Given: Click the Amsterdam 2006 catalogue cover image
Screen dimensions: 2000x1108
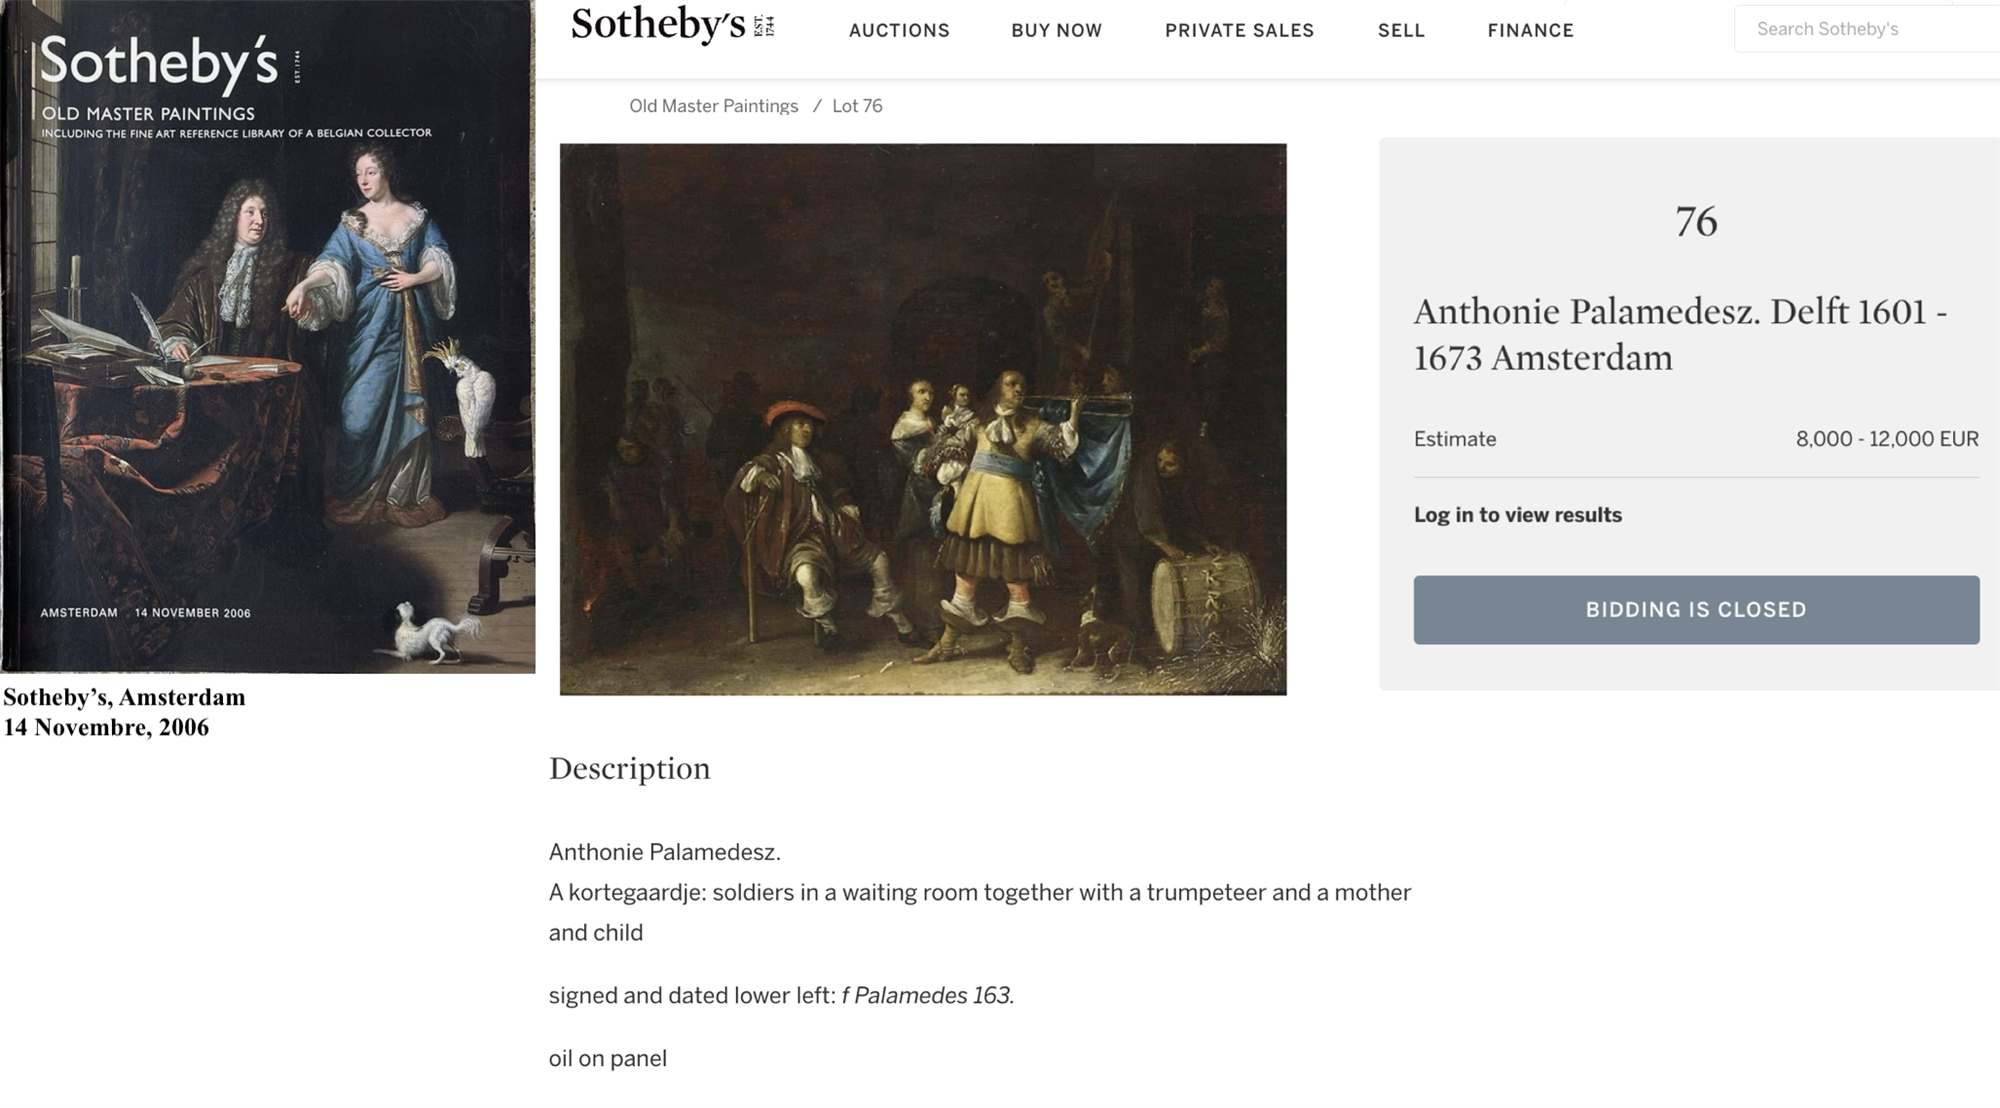Looking at the screenshot, I should [268, 336].
